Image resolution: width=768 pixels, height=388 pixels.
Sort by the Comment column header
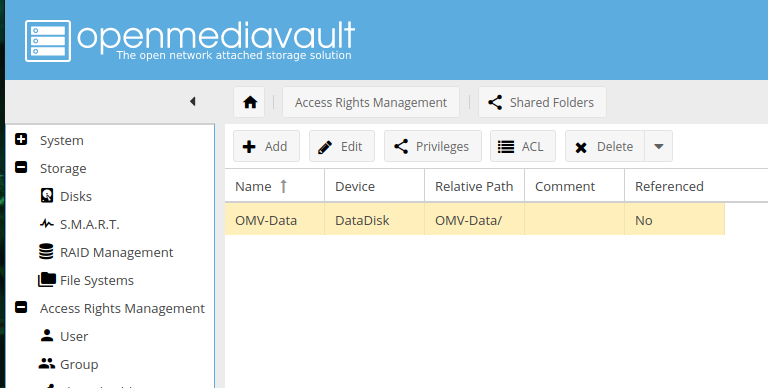[575, 186]
